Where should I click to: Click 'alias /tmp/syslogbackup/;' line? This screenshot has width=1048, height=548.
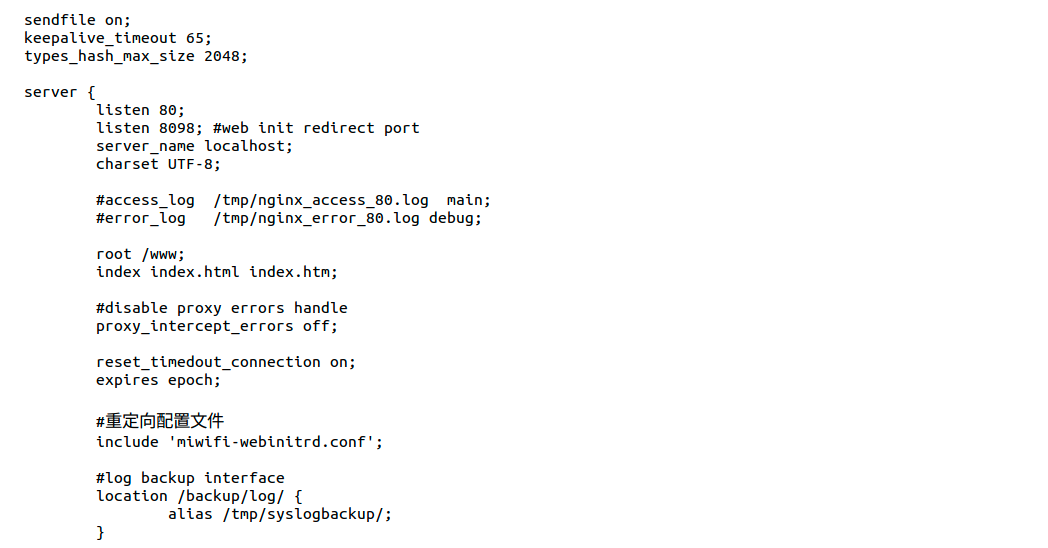coord(280,515)
